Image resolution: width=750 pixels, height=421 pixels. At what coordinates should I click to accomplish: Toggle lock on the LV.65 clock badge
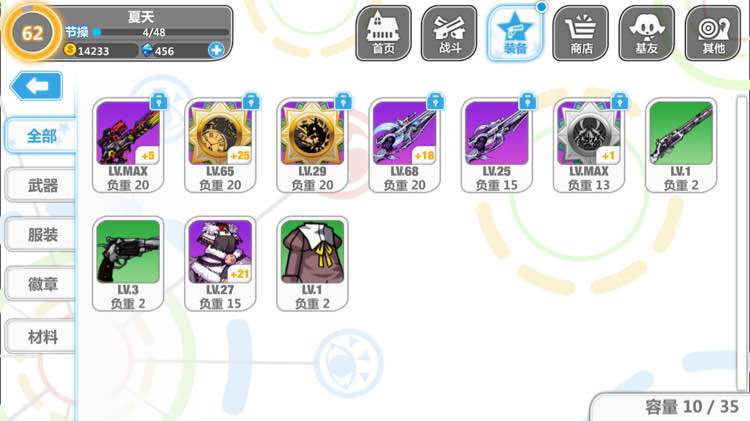point(251,101)
